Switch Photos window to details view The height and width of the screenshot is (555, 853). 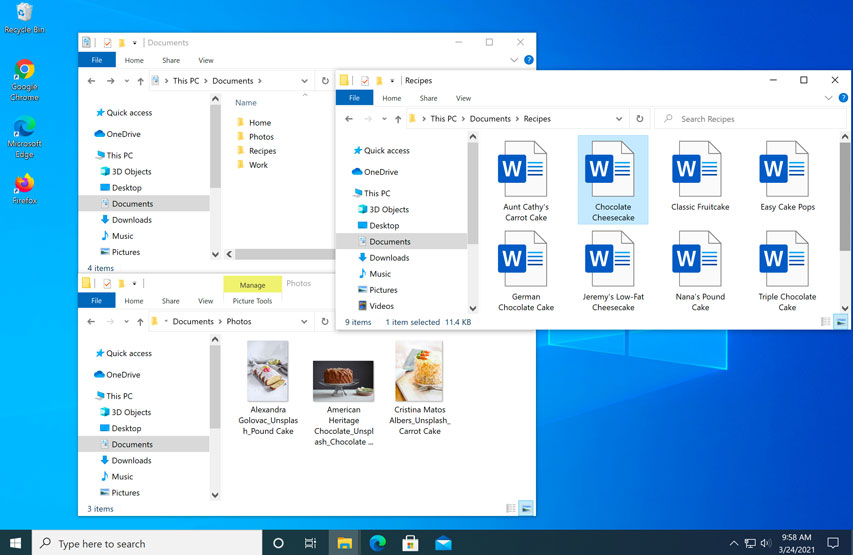click(511, 508)
